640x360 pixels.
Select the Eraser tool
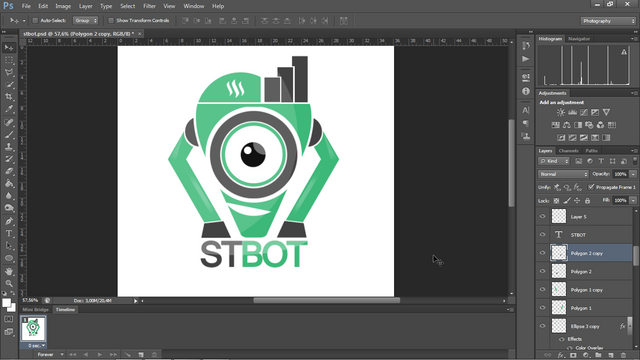tap(9, 171)
